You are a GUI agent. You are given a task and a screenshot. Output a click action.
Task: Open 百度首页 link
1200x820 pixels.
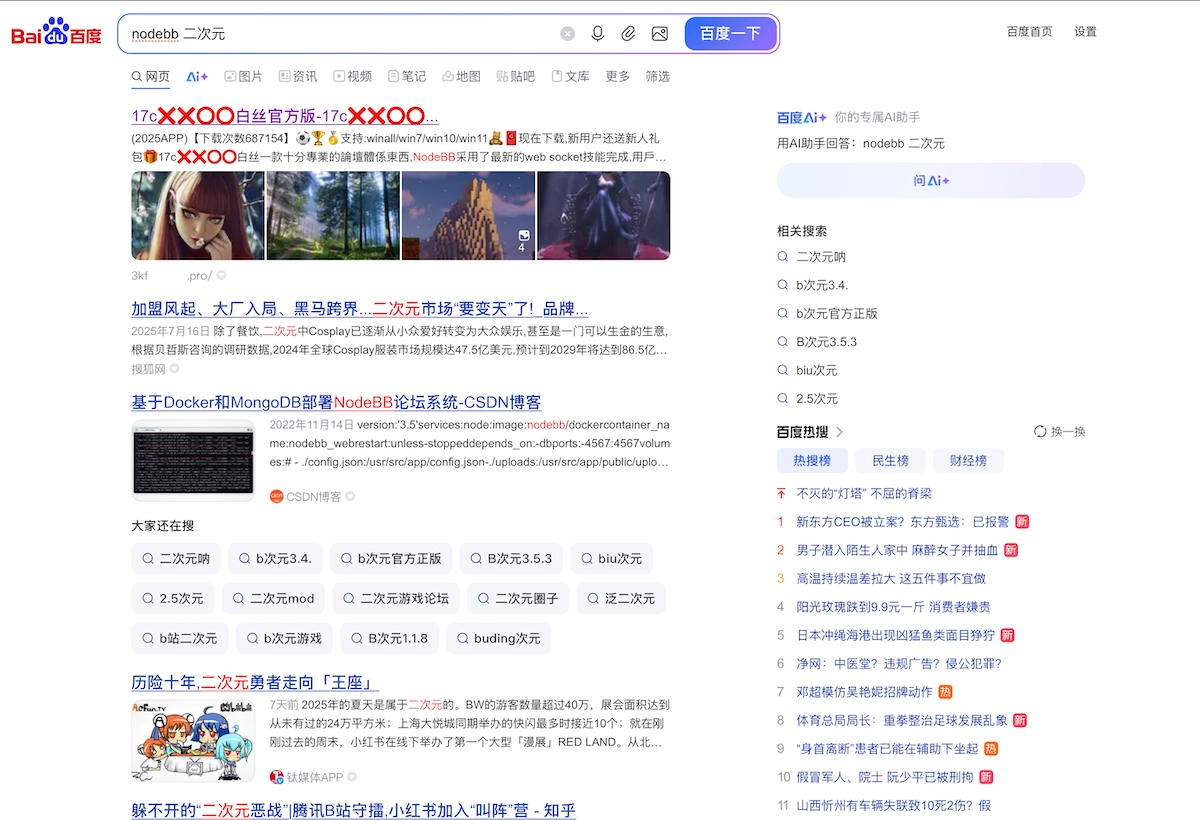click(x=1029, y=31)
